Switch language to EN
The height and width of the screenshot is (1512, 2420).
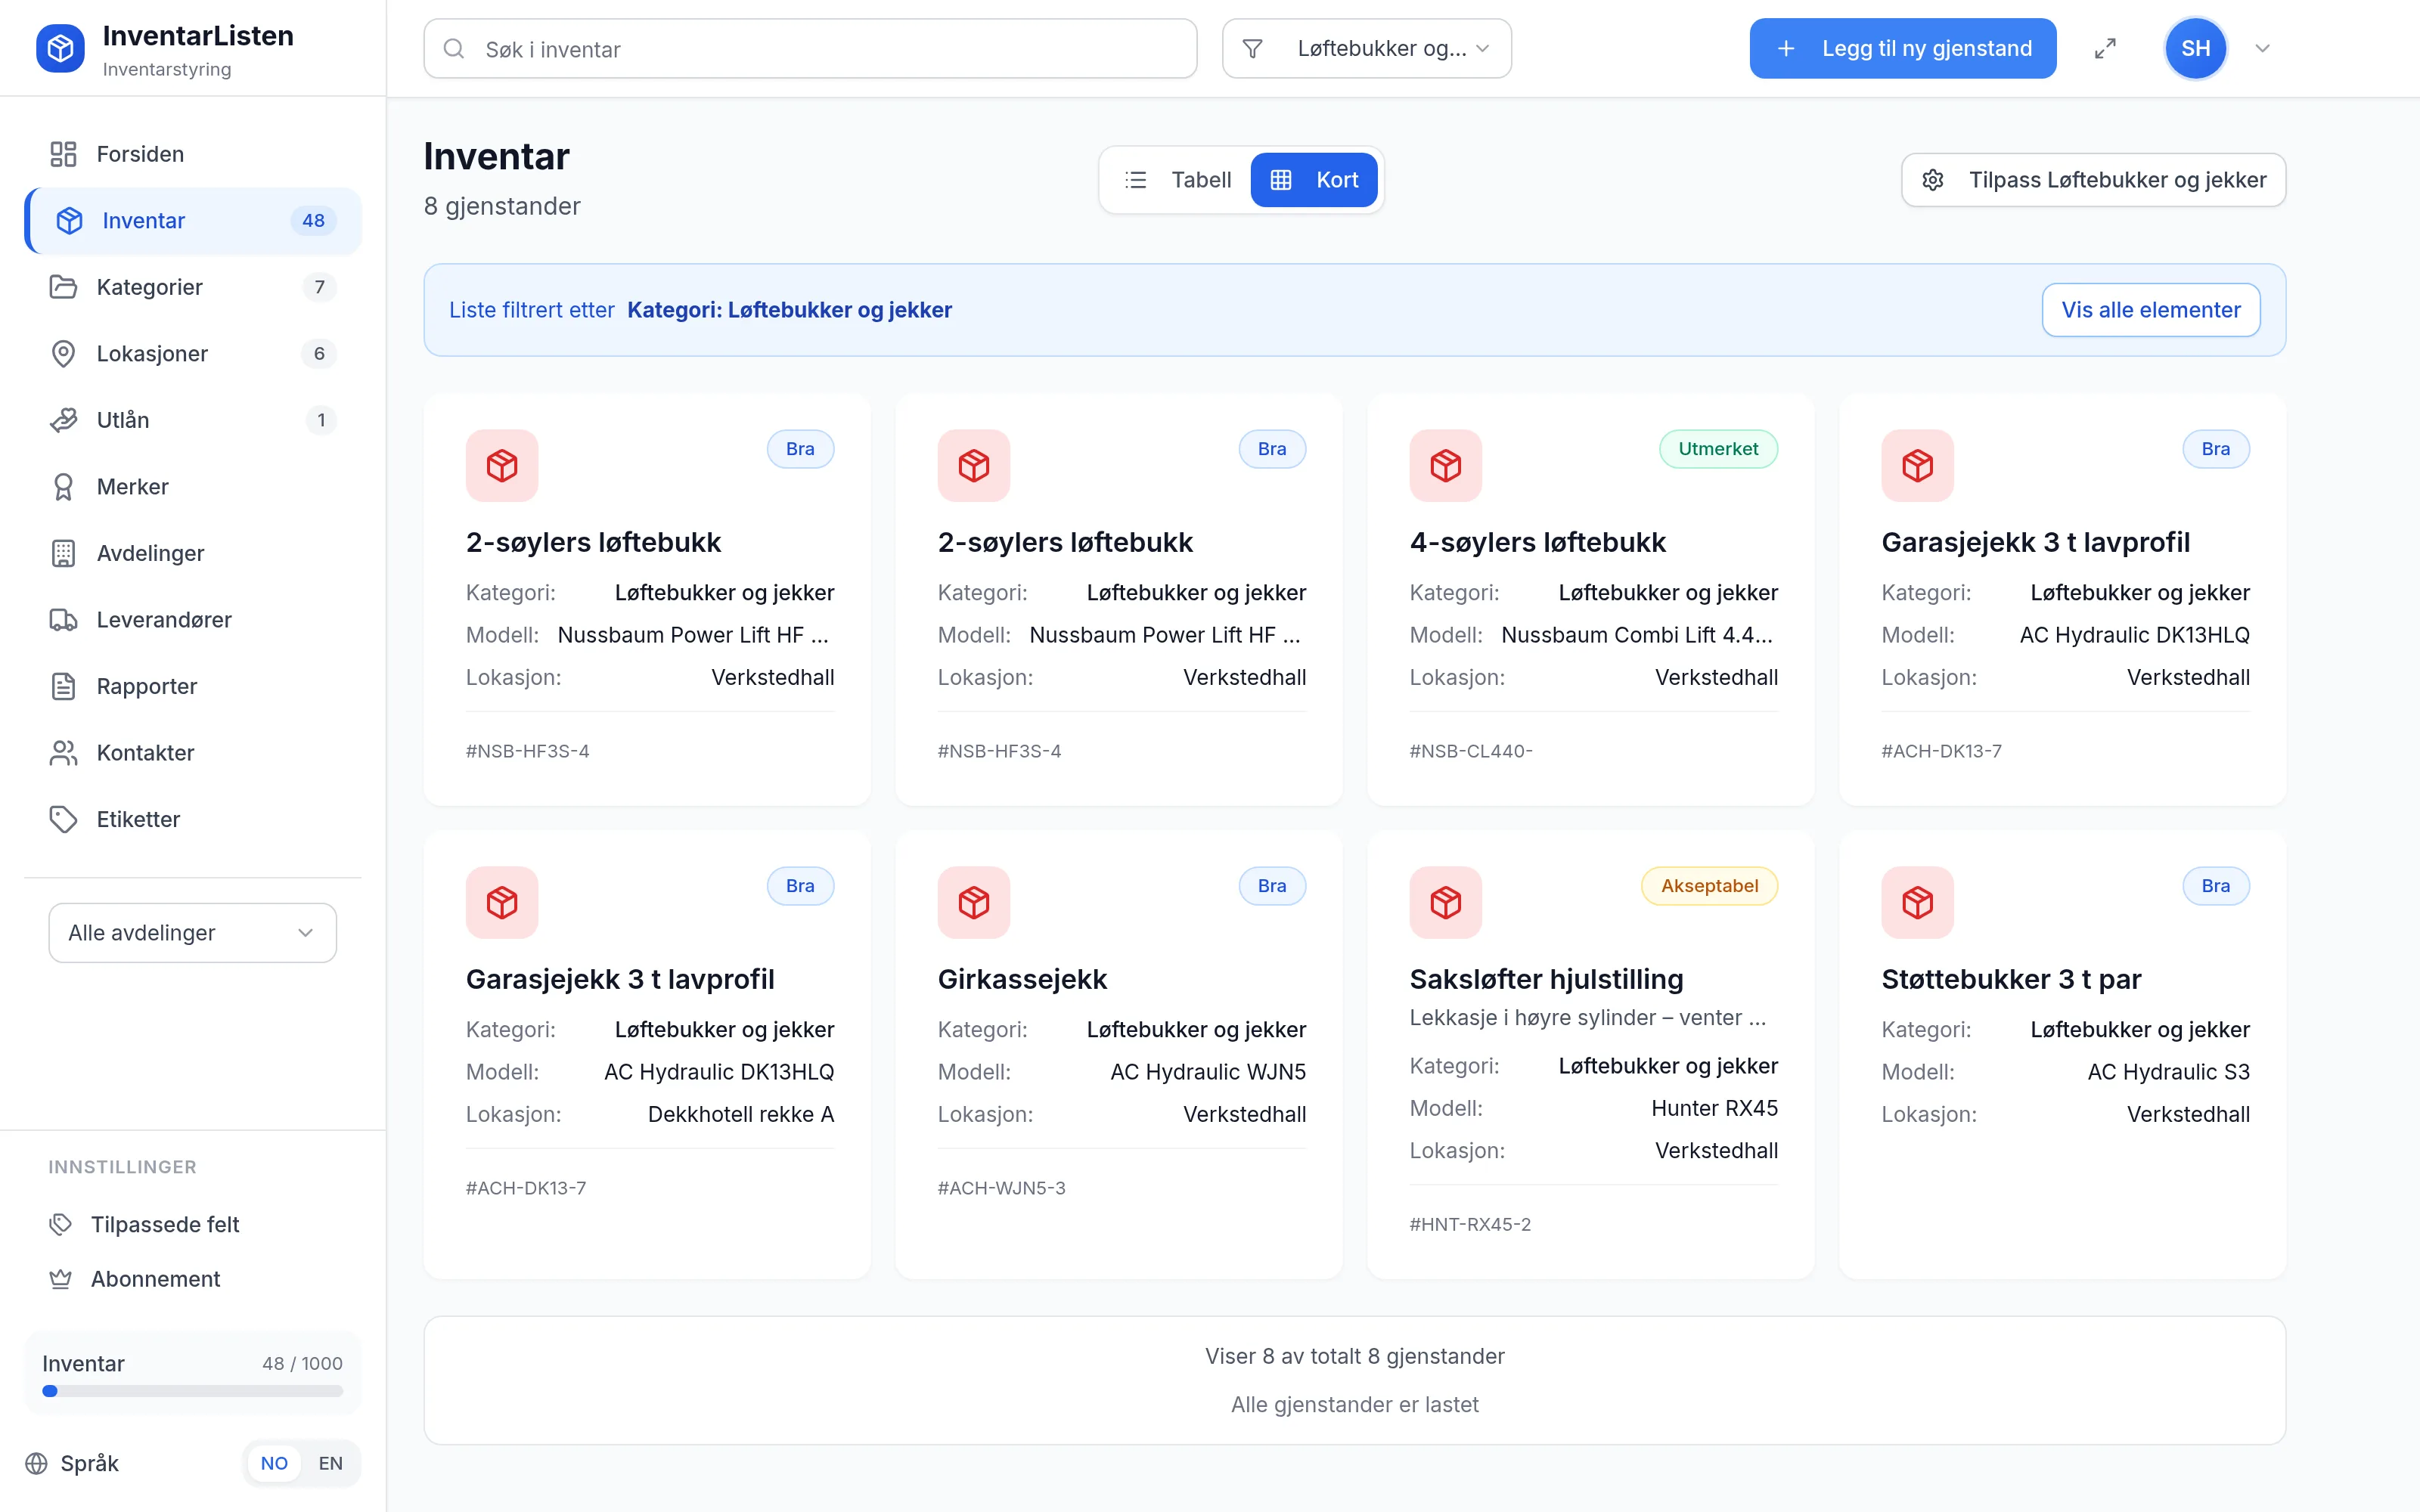coord(330,1463)
